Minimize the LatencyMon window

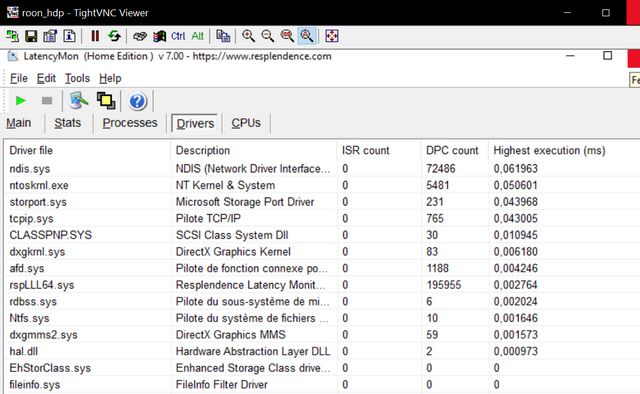coord(571,56)
